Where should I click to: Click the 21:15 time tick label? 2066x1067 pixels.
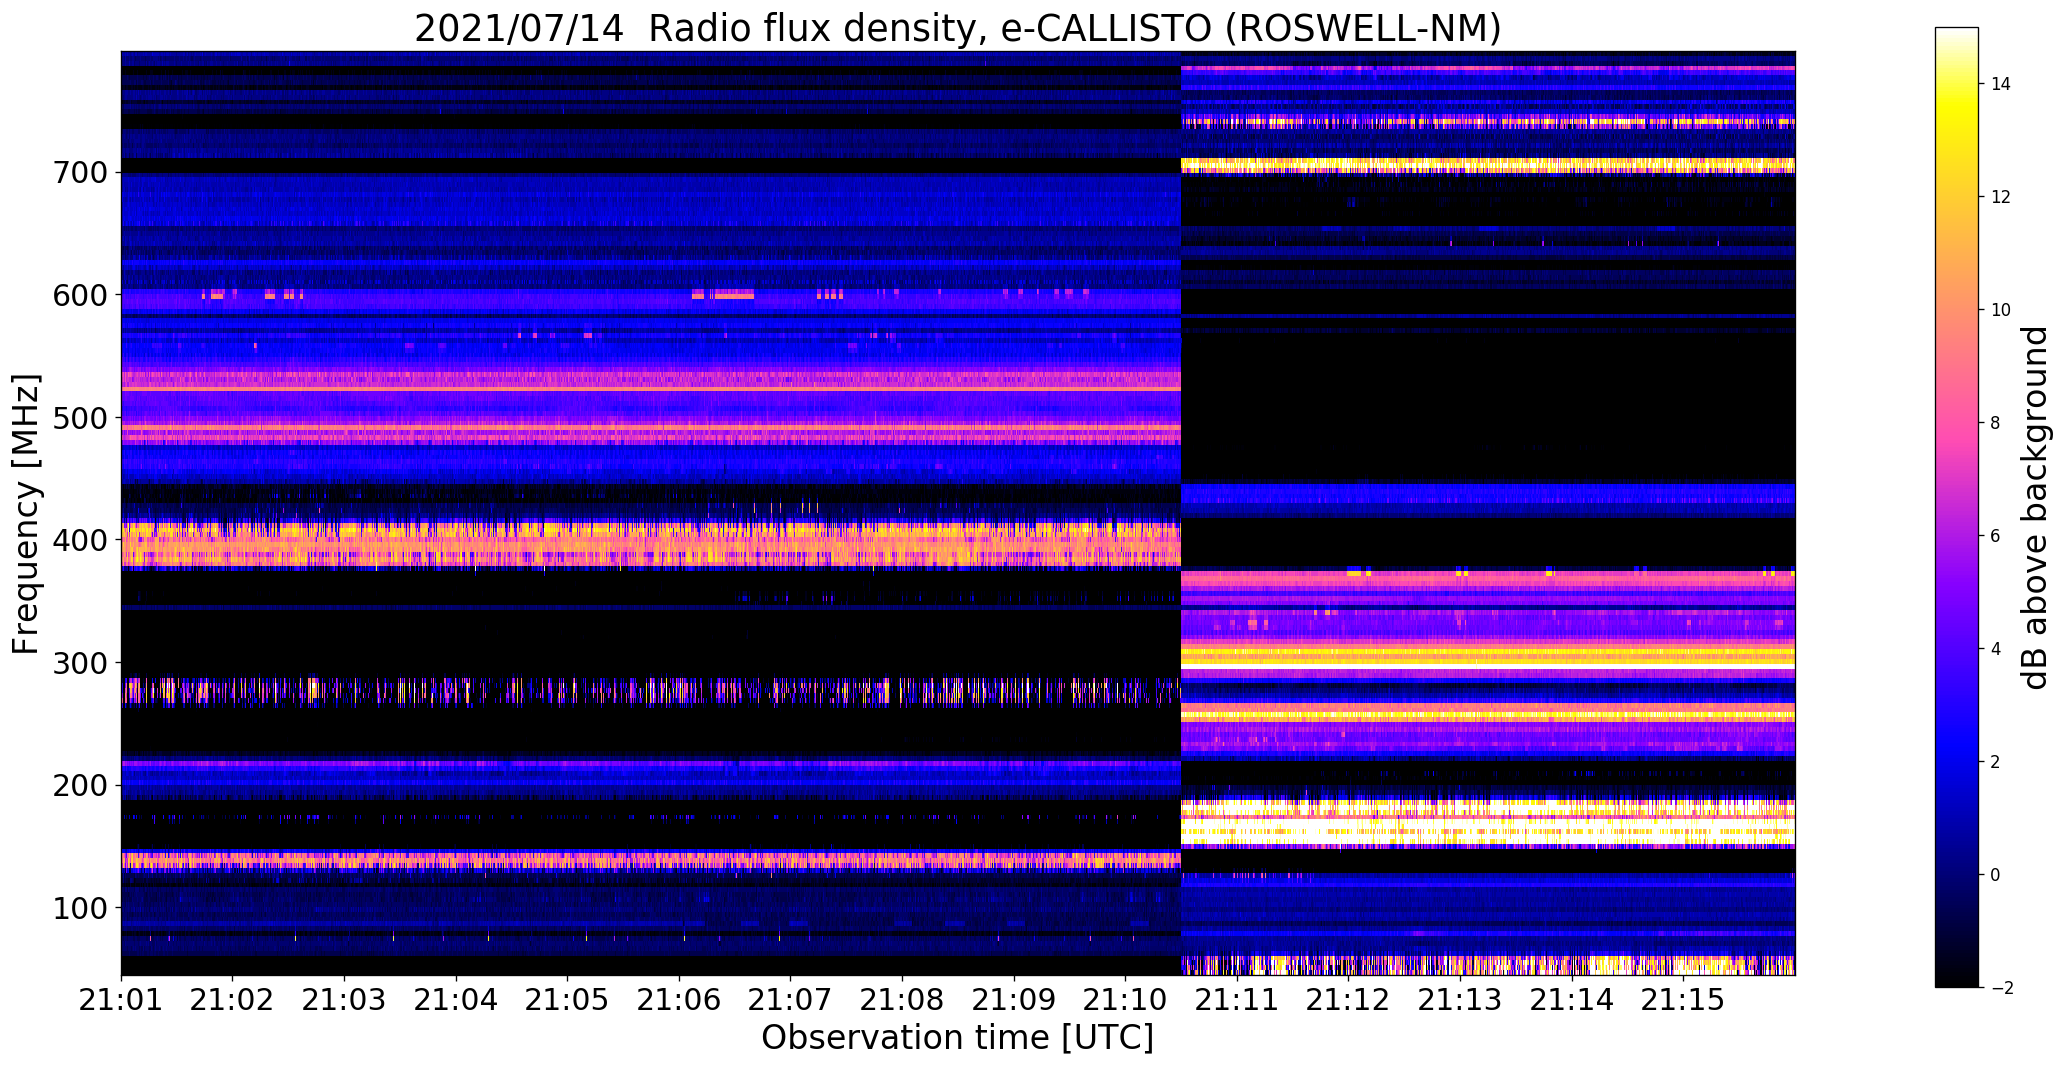[1684, 999]
